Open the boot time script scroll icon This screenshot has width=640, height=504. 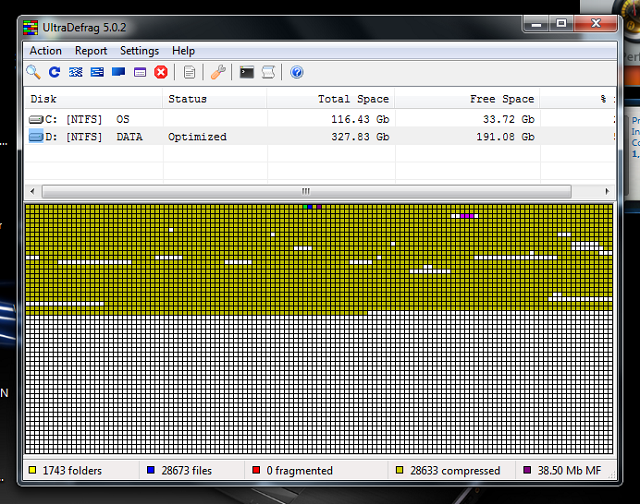pyautogui.click(x=268, y=72)
